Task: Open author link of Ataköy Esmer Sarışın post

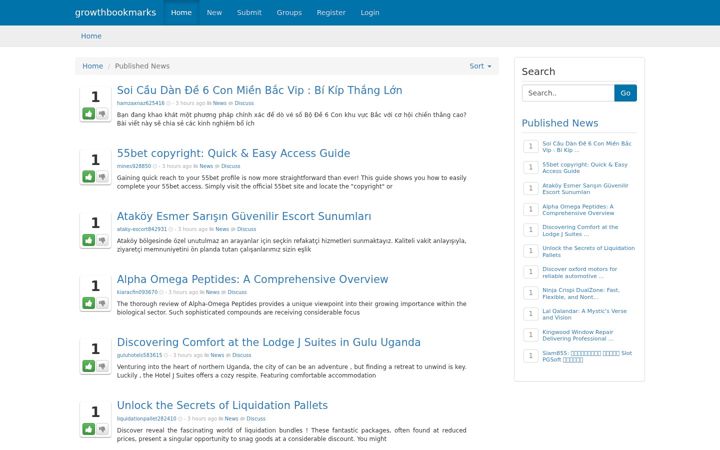Action: point(141,229)
